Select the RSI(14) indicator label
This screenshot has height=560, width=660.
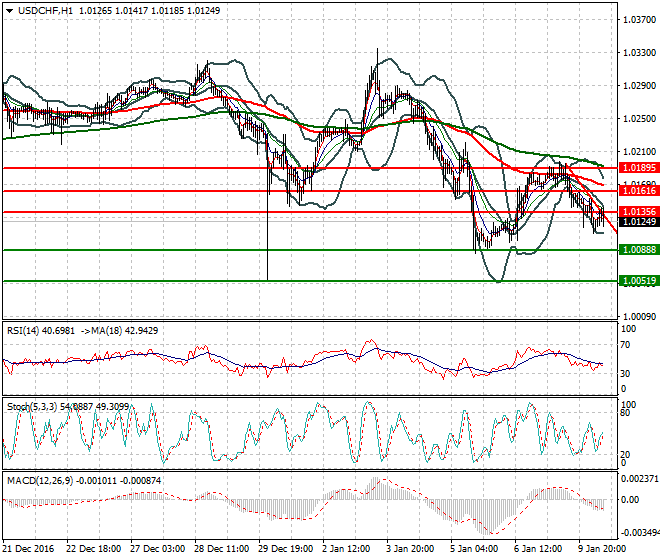(23, 331)
